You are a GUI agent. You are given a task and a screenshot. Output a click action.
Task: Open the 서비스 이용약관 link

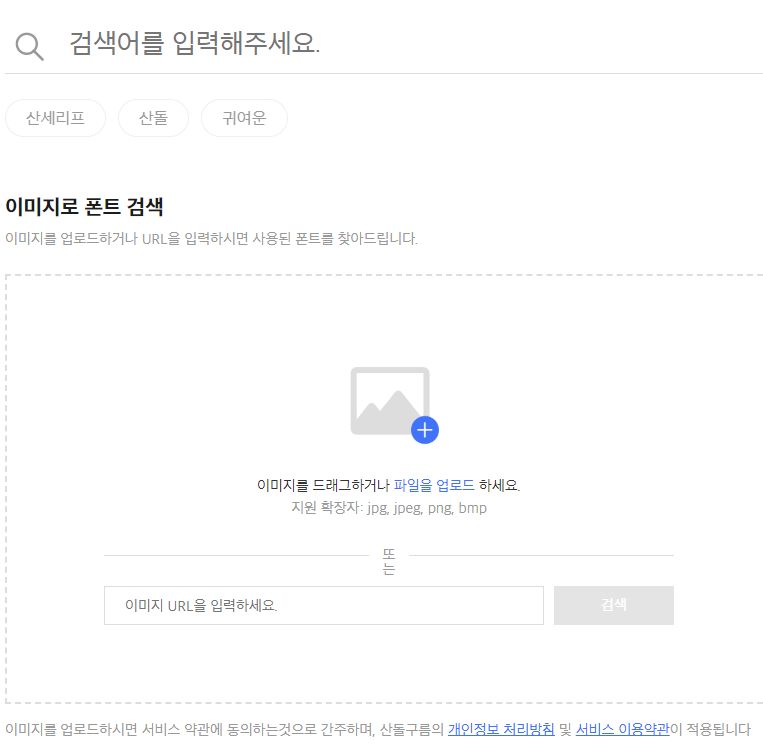pyautogui.click(x=622, y=729)
